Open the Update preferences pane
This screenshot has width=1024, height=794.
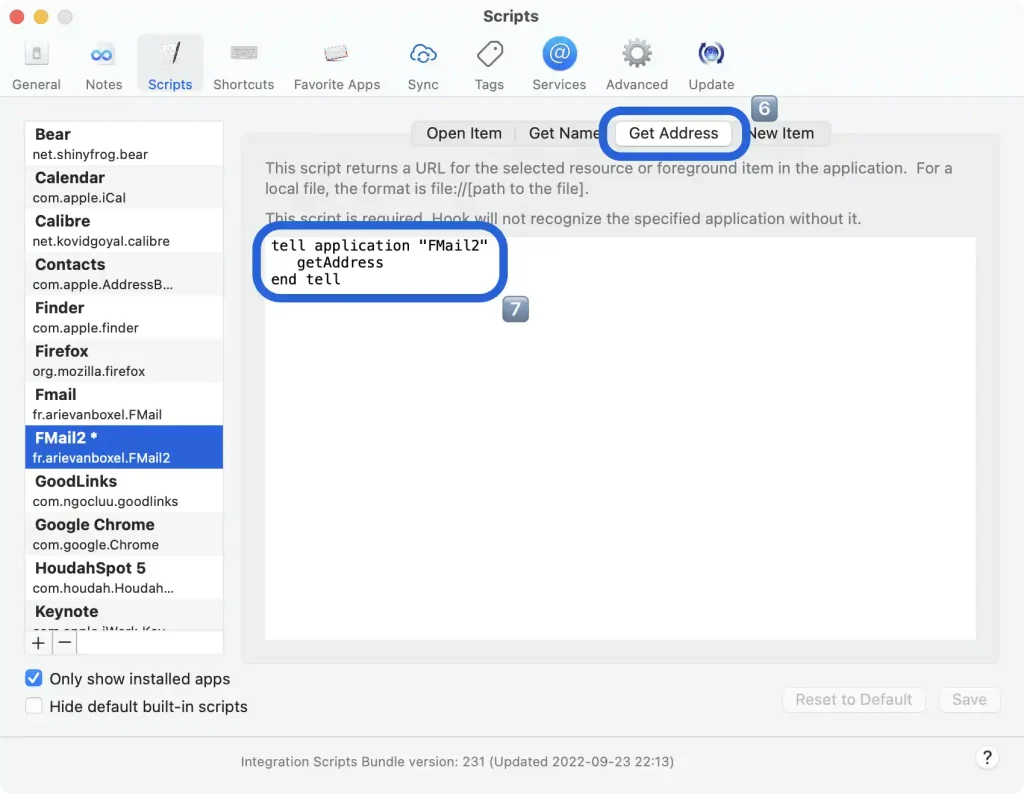click(x=711, y=65)
